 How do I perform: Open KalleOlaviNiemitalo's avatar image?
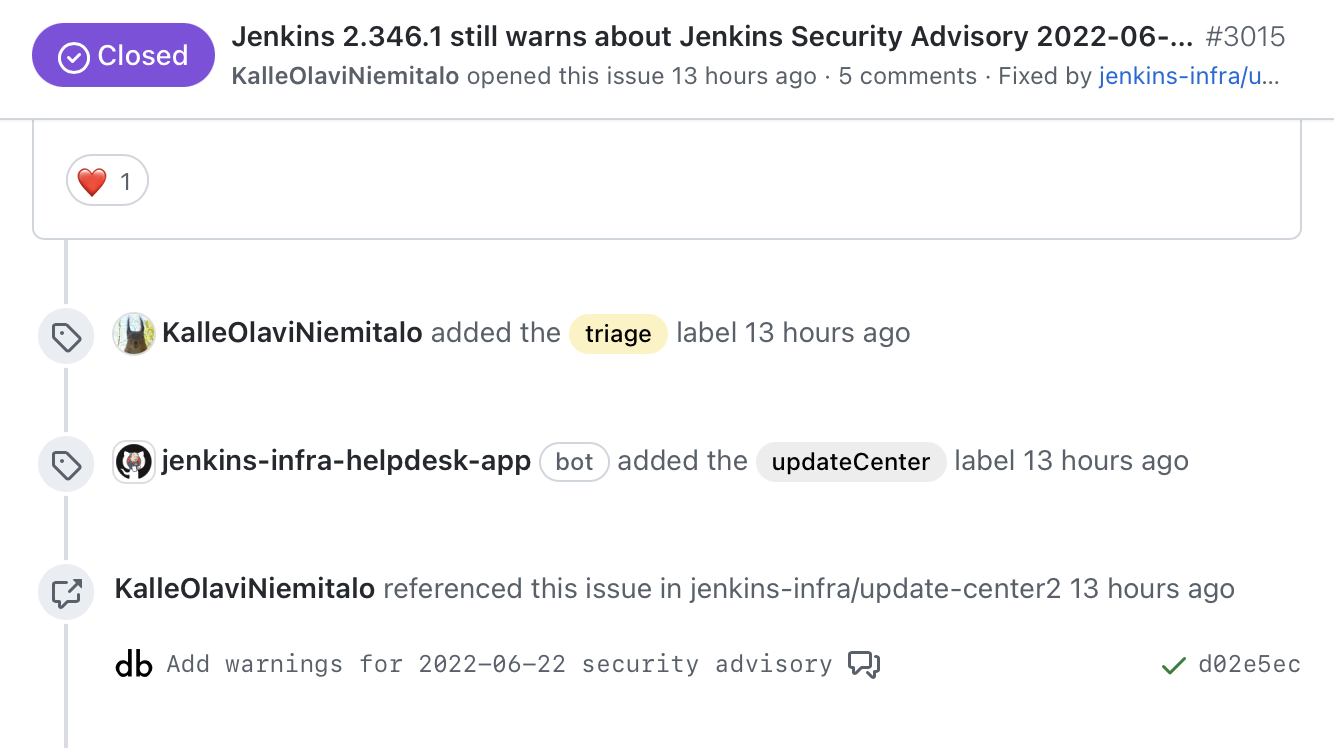pyautogui.click(x=133, y=332)
